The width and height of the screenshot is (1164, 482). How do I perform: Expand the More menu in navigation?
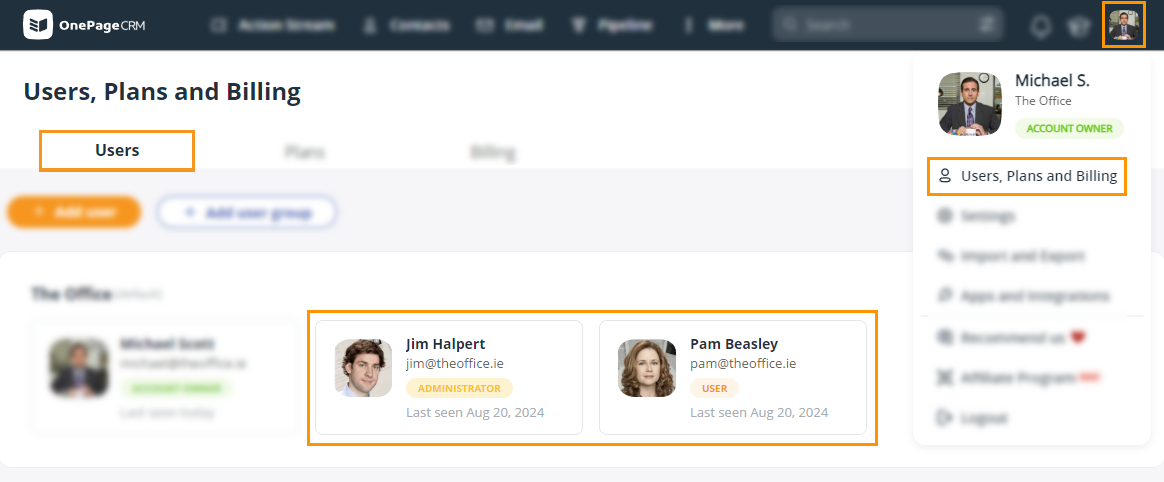(x=714, y=25)
